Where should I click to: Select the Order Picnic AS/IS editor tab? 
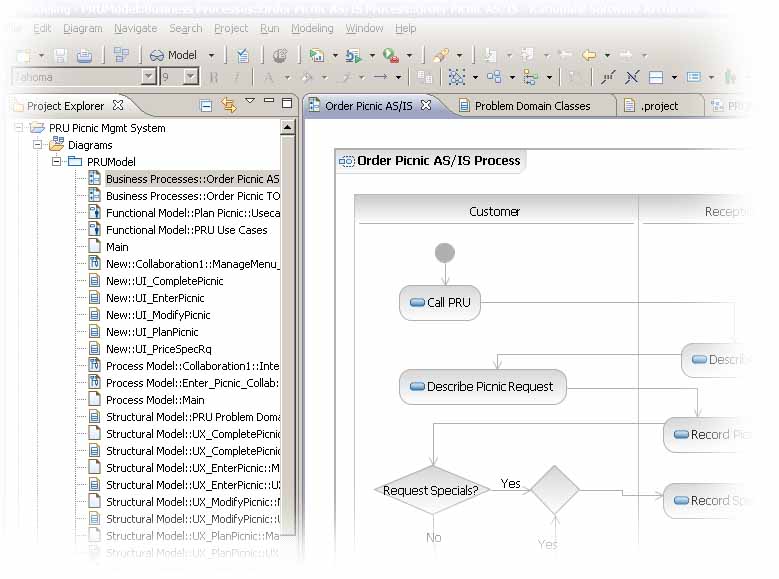pos(370,105)
